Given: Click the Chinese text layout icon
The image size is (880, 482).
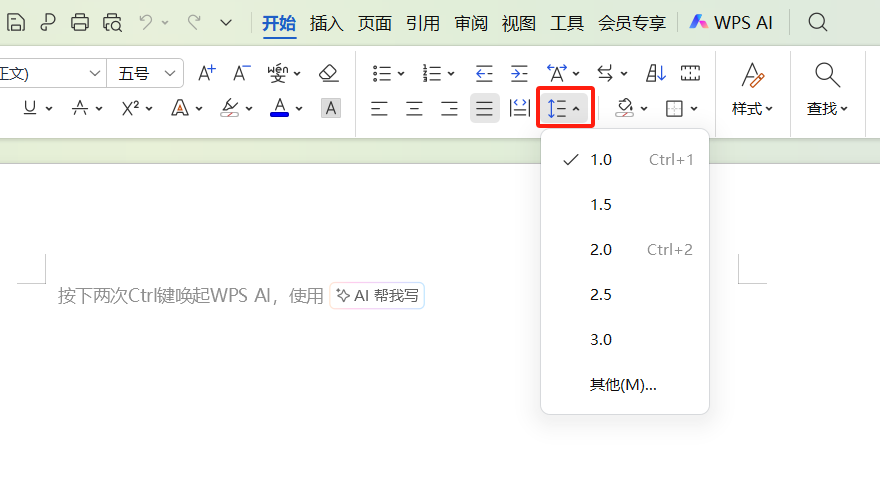Looking at the screenshot, I should pyautogui.click(x=557, y=73).
